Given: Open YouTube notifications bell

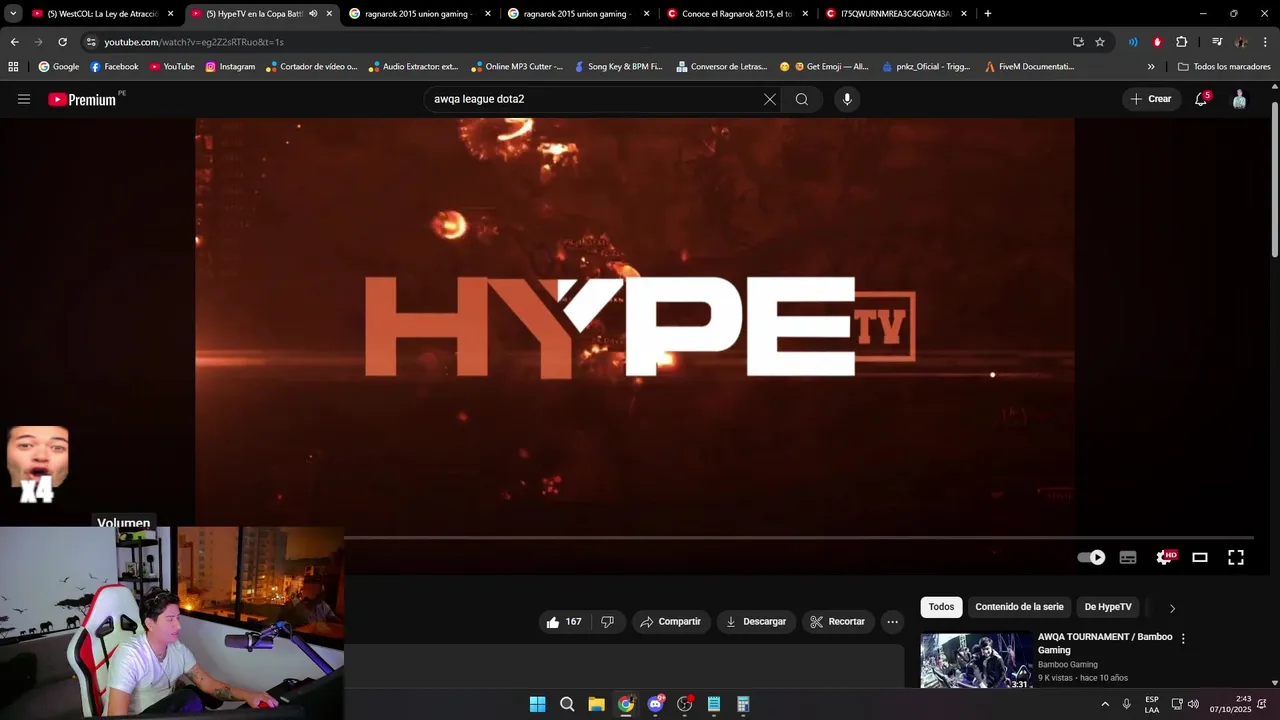Looking at the screenshot, I should click(x=1201, y=99).
